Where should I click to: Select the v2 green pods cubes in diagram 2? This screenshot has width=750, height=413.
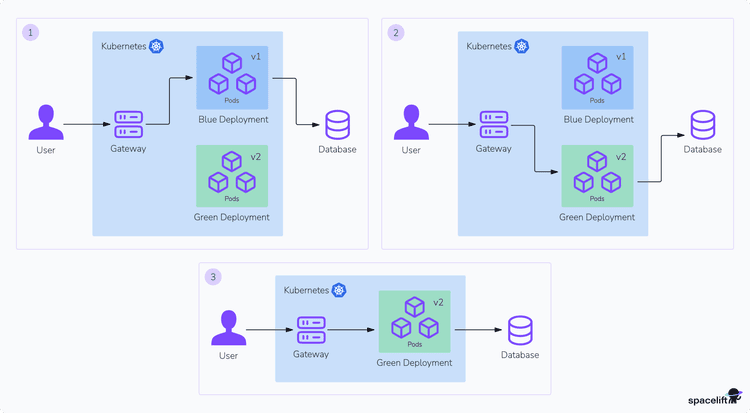coord(597,172)
